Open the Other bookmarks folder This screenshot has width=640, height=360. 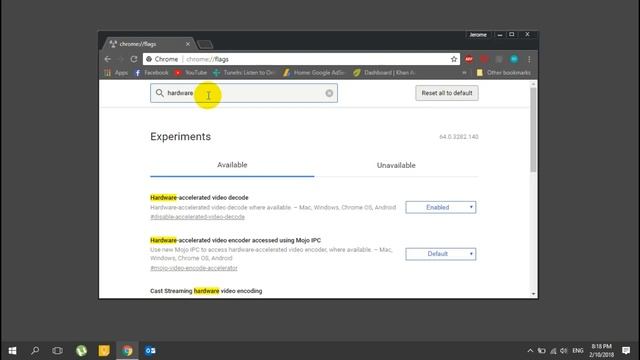click(504, 73)
